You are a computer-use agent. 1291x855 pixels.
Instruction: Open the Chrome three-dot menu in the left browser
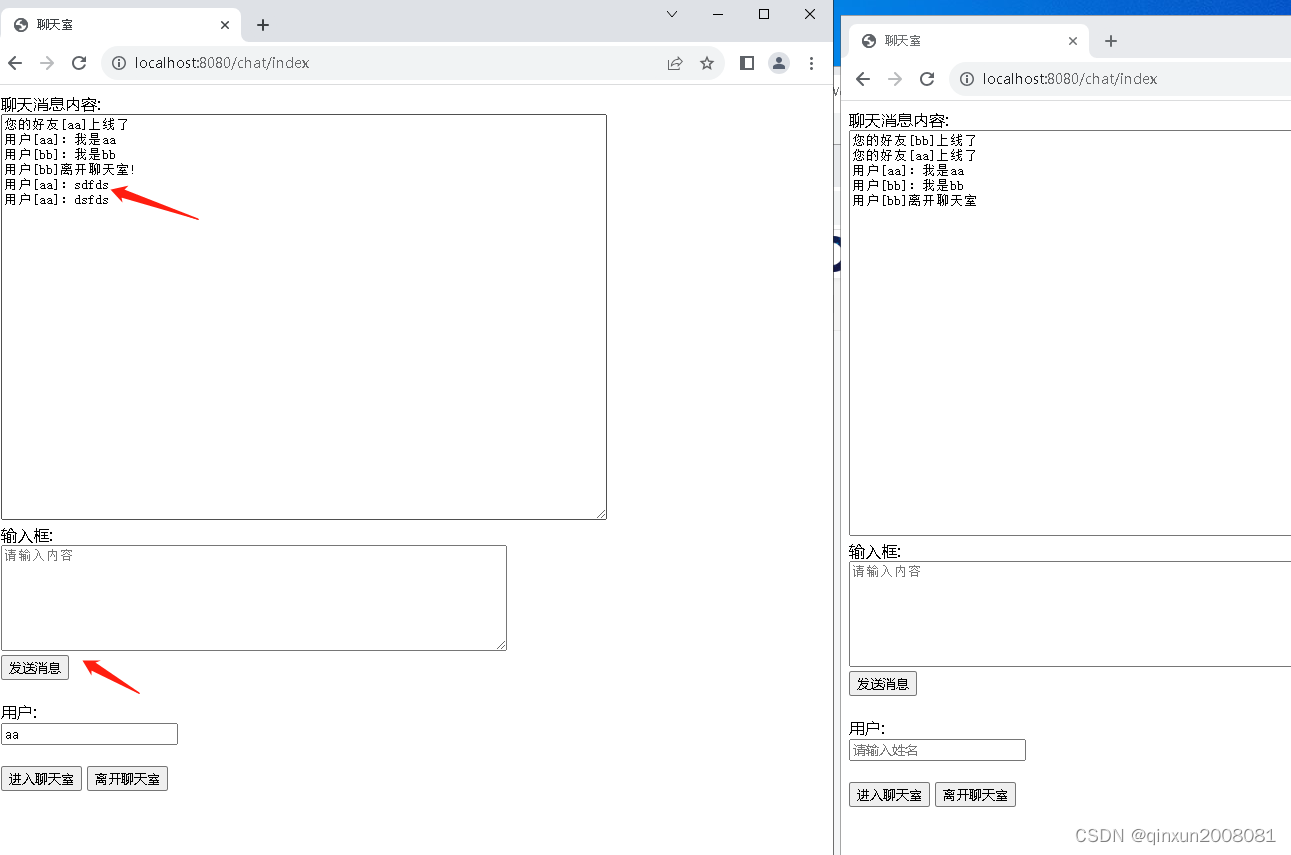coord(811,62)
